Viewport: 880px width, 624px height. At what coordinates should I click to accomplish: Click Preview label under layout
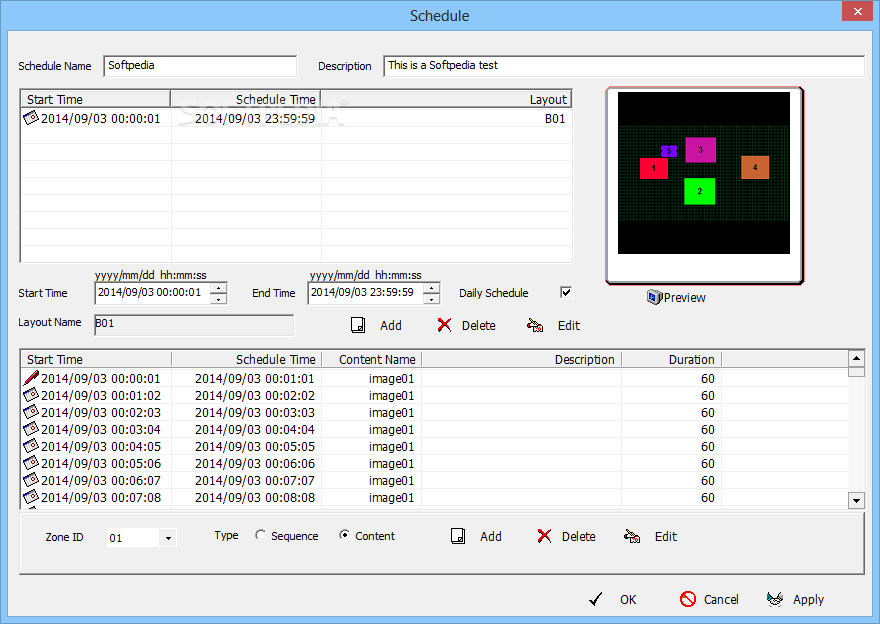coord(684,297)
